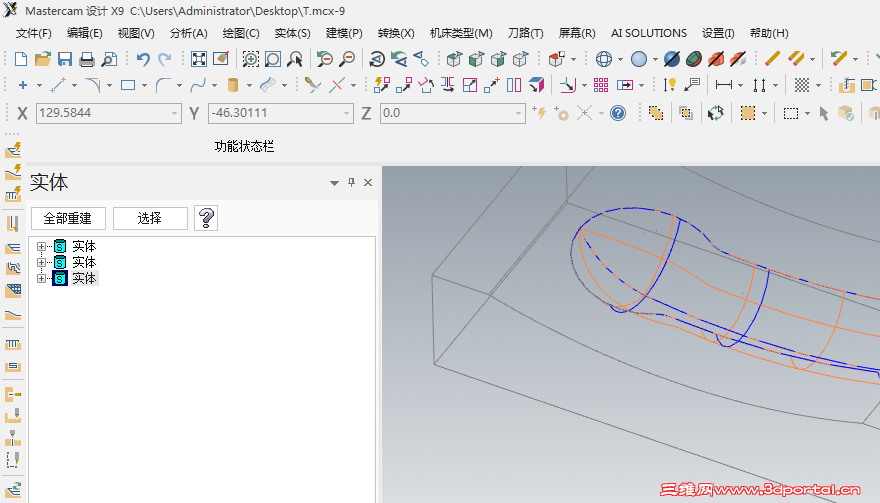Select the highlighted 实体 tree item
Image resolution: width=880 pixels, height=503 pixels.
(84, 278)
